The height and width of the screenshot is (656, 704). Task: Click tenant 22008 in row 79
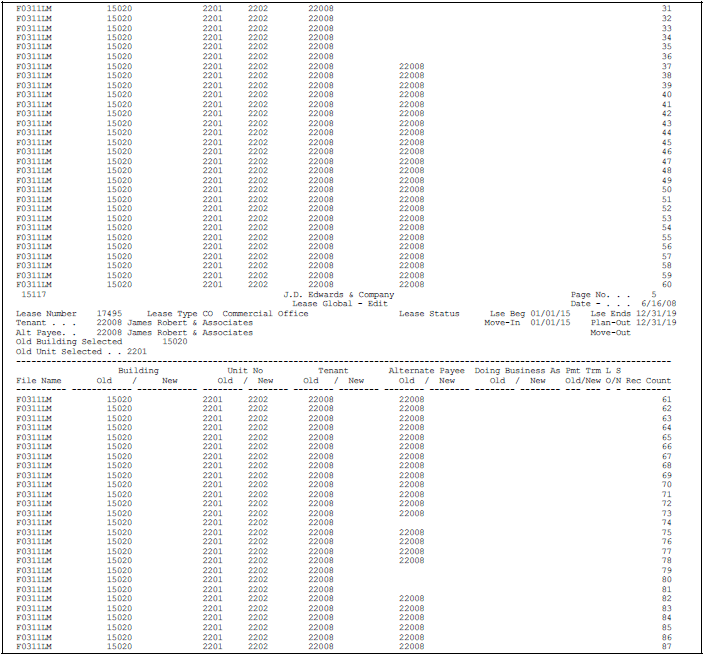(321, 570)
